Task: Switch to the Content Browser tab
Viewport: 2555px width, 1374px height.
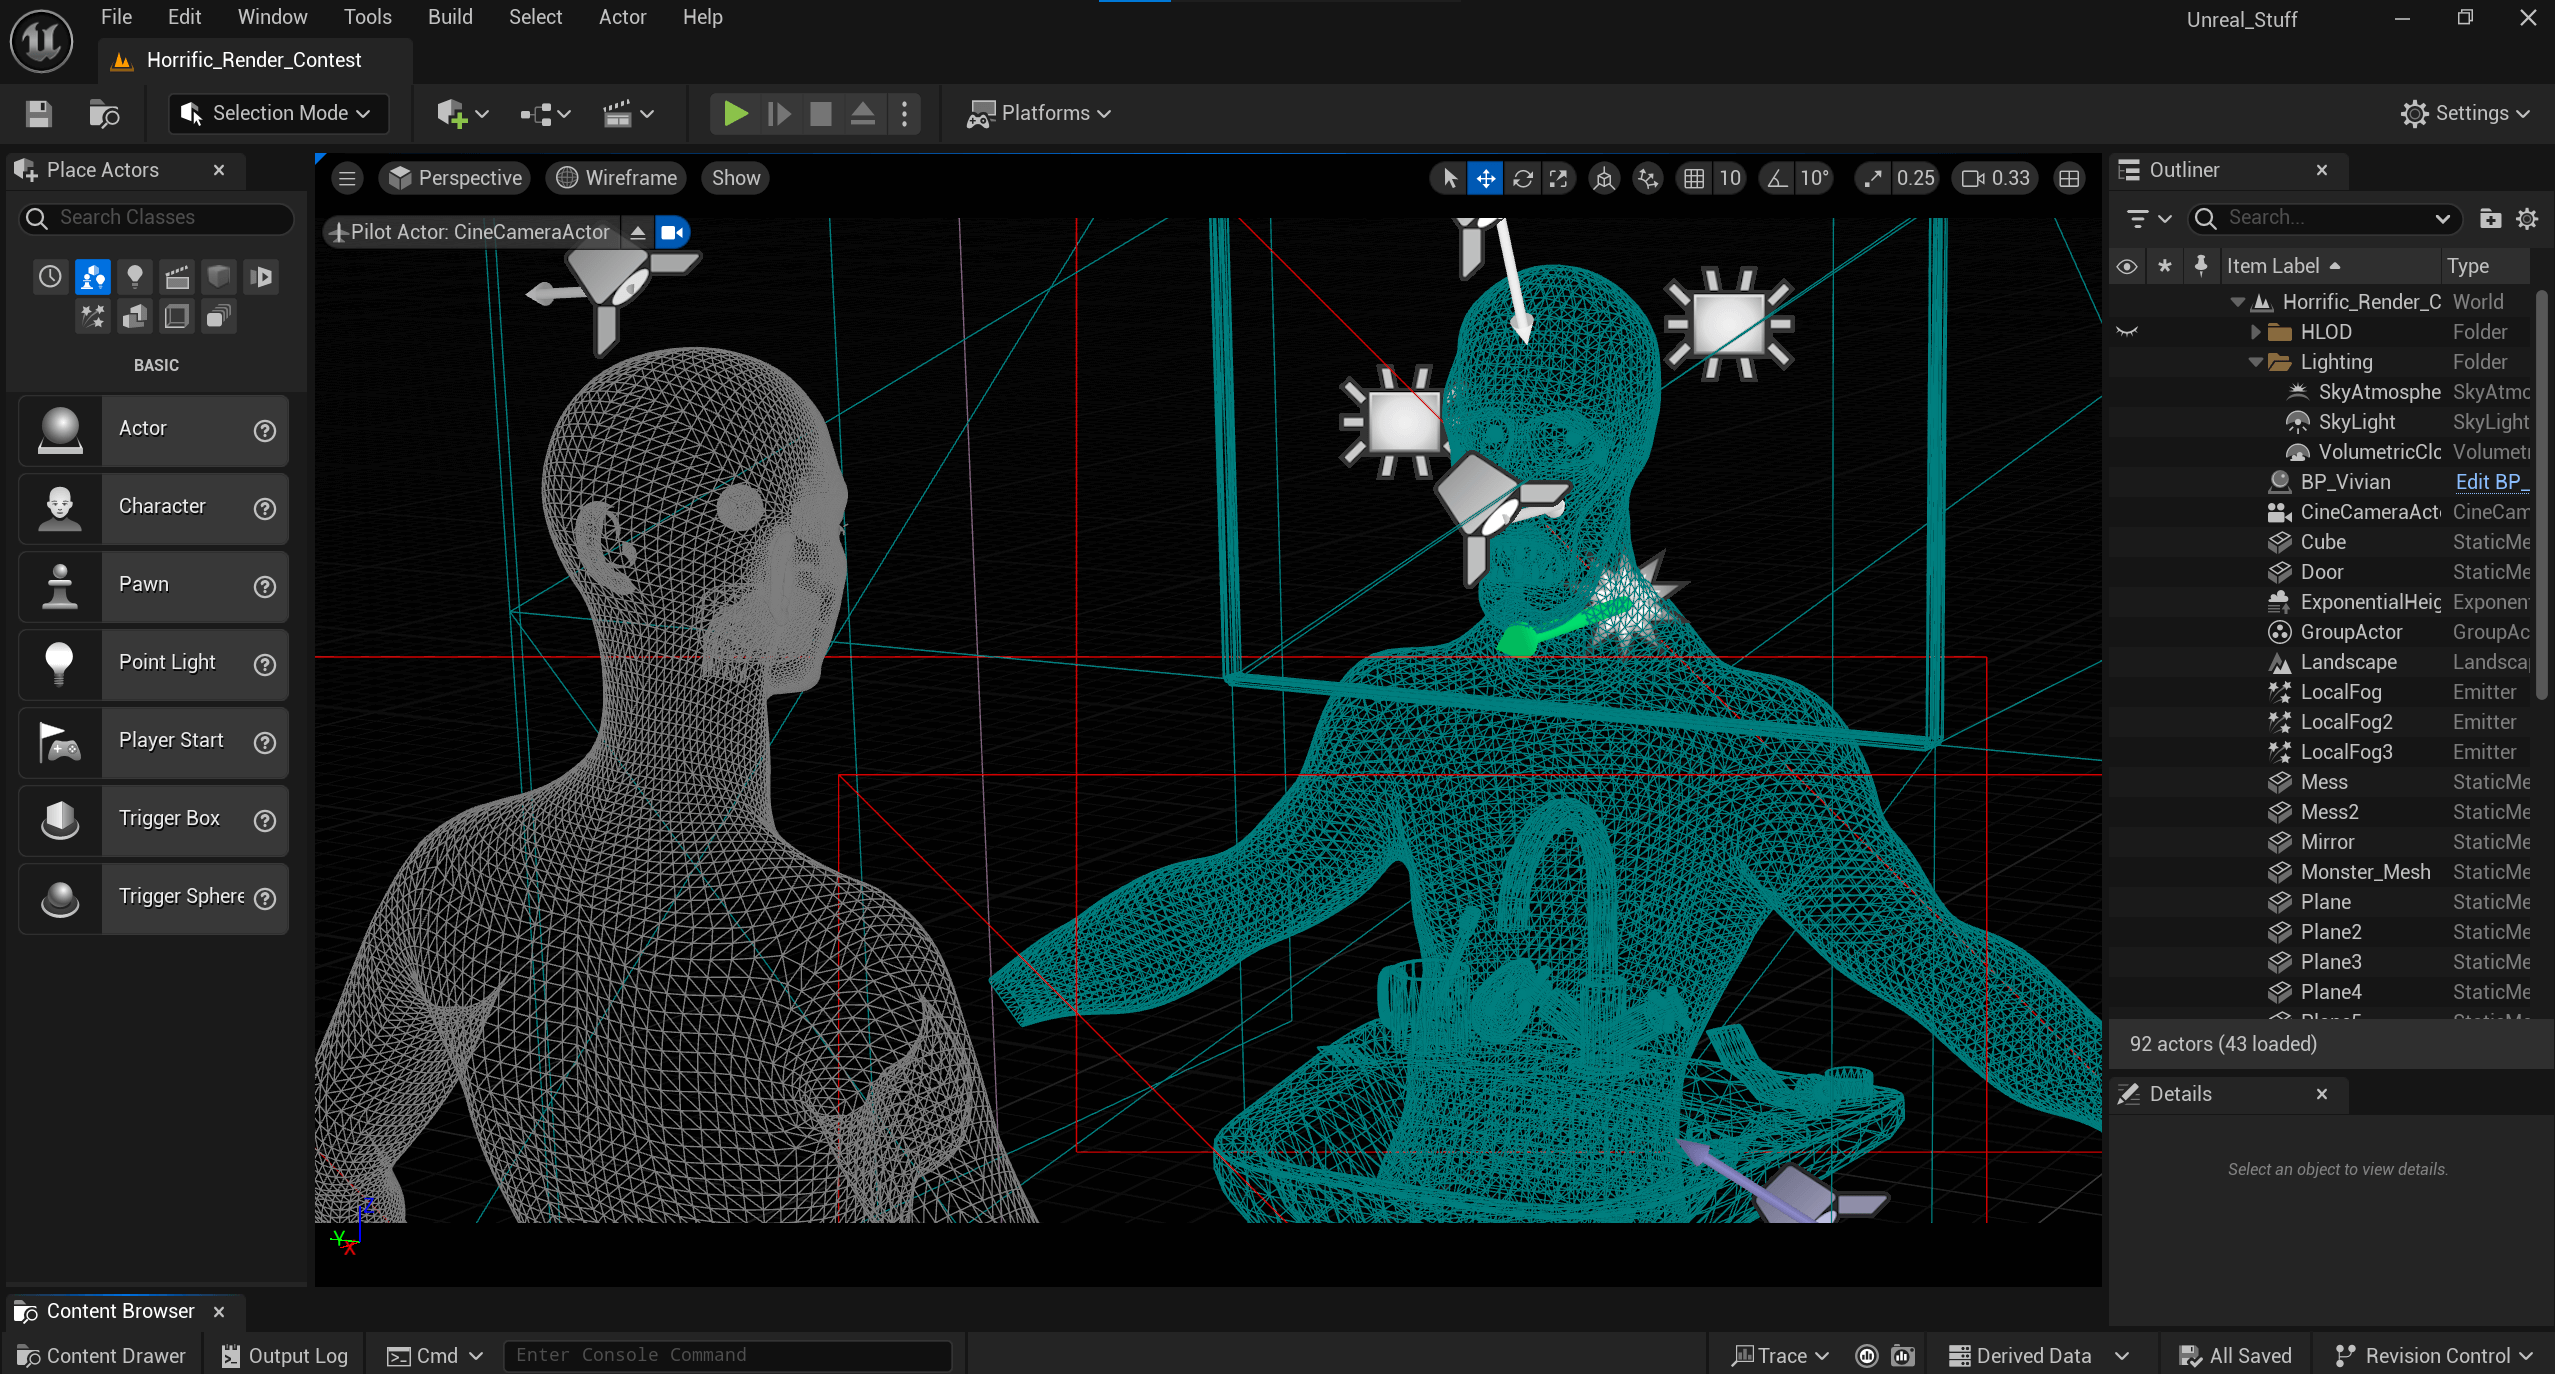Action: point(120,1311)
